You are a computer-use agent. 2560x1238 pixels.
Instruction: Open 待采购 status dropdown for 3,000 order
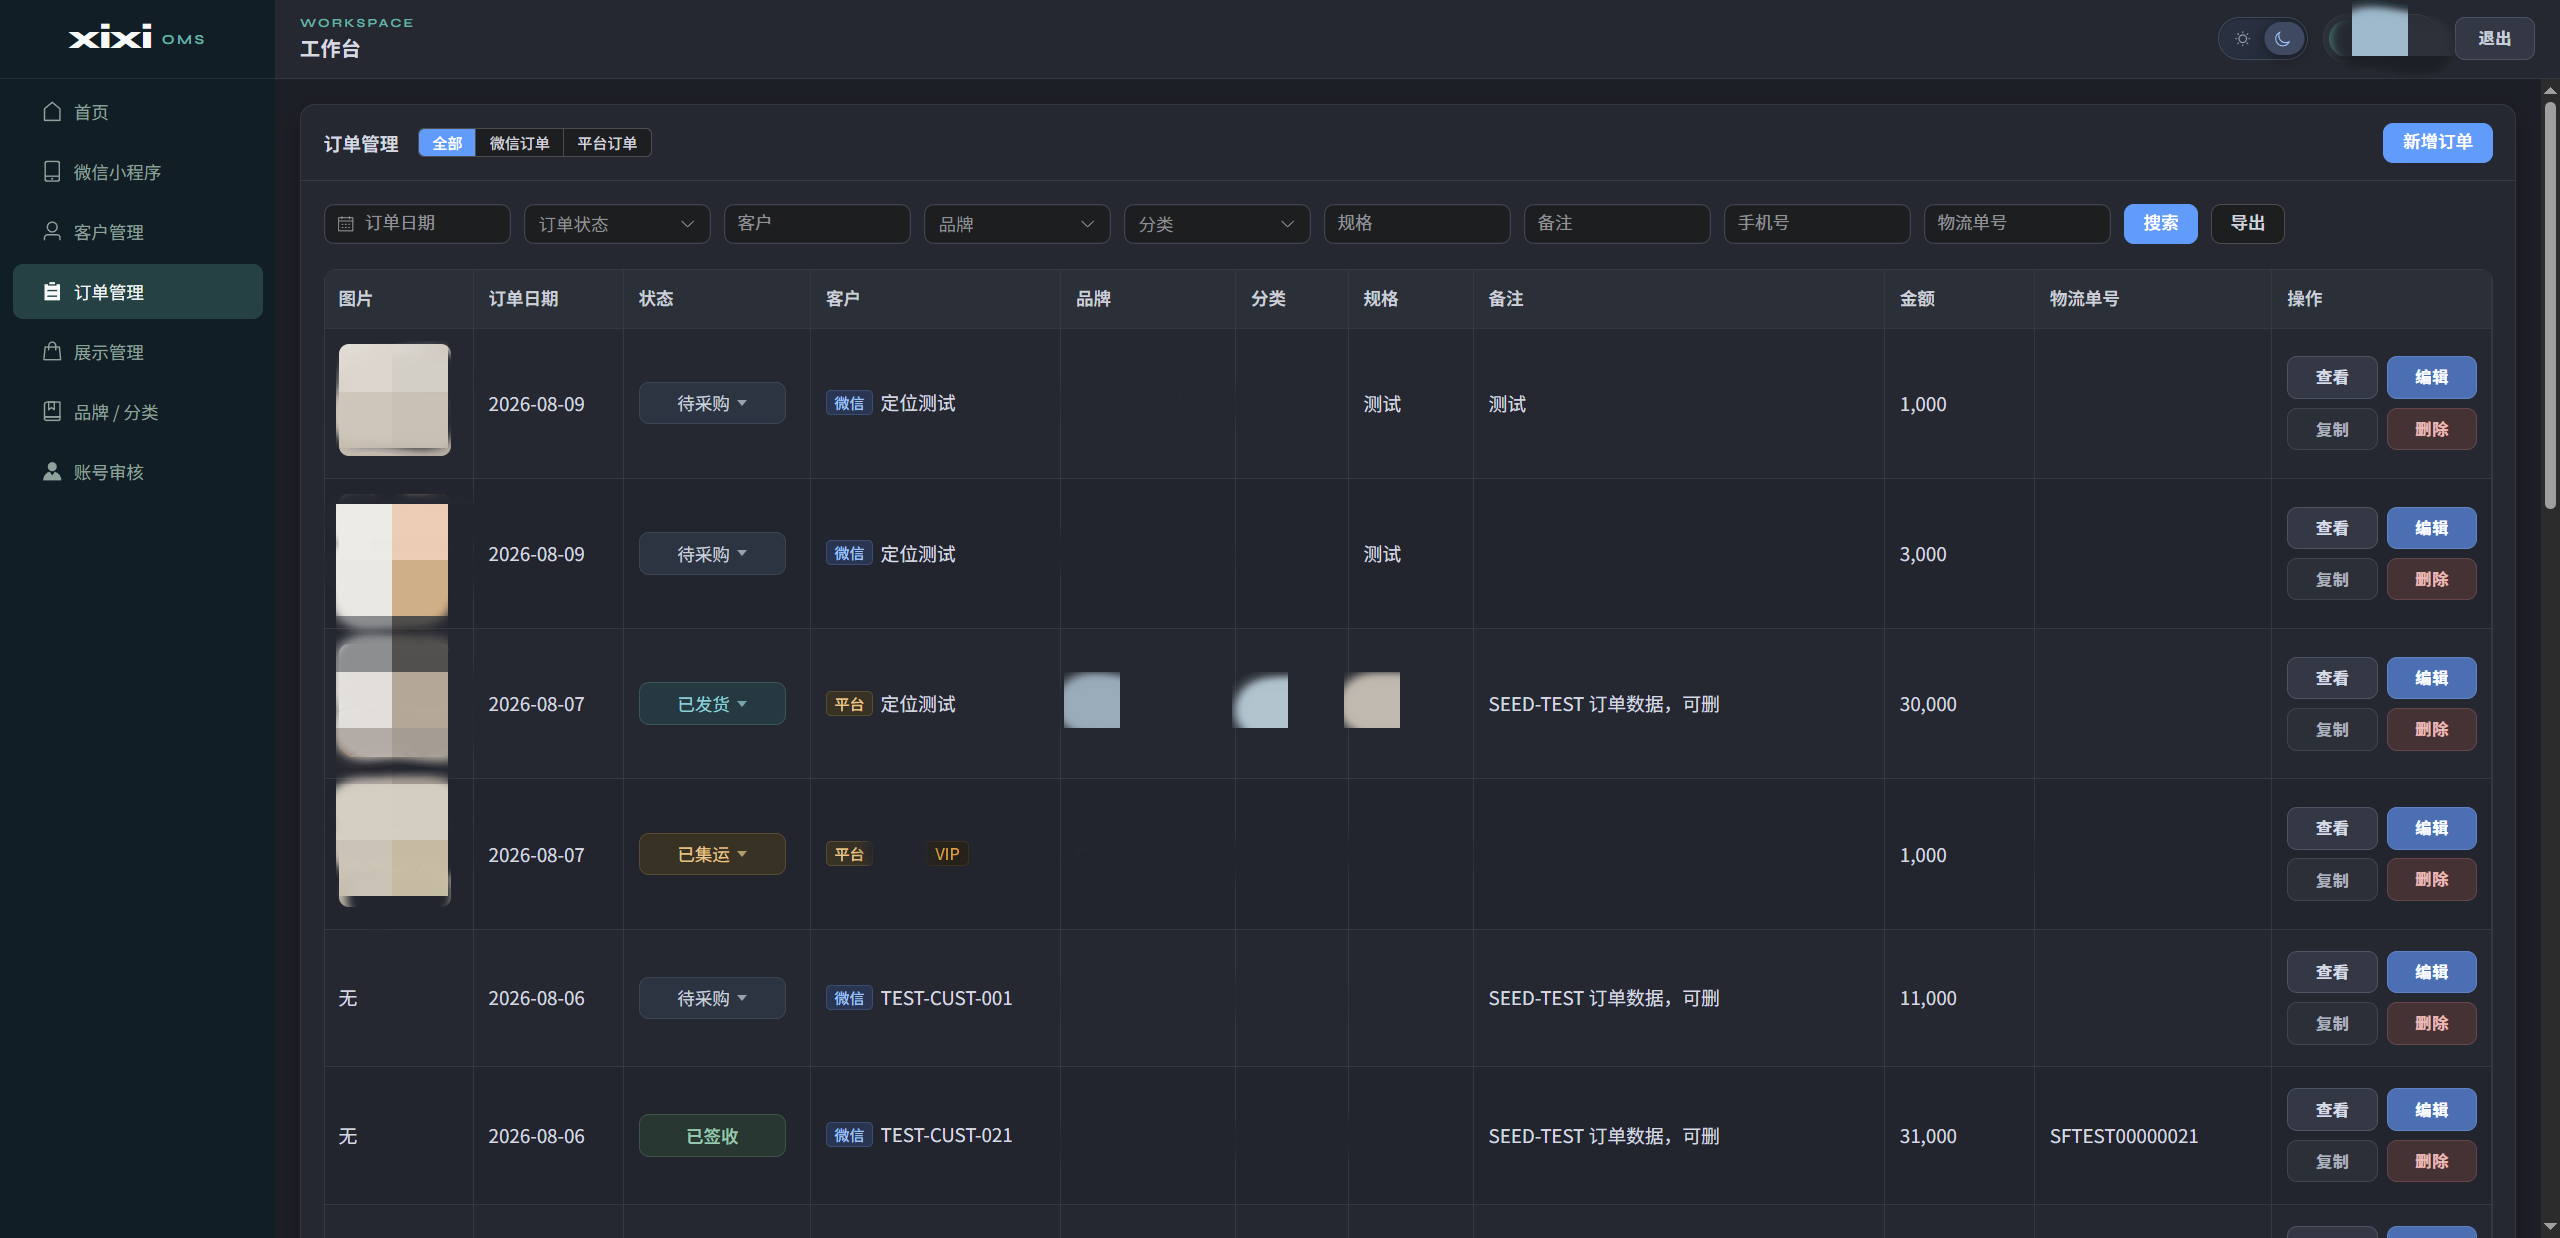coord(712,554)
